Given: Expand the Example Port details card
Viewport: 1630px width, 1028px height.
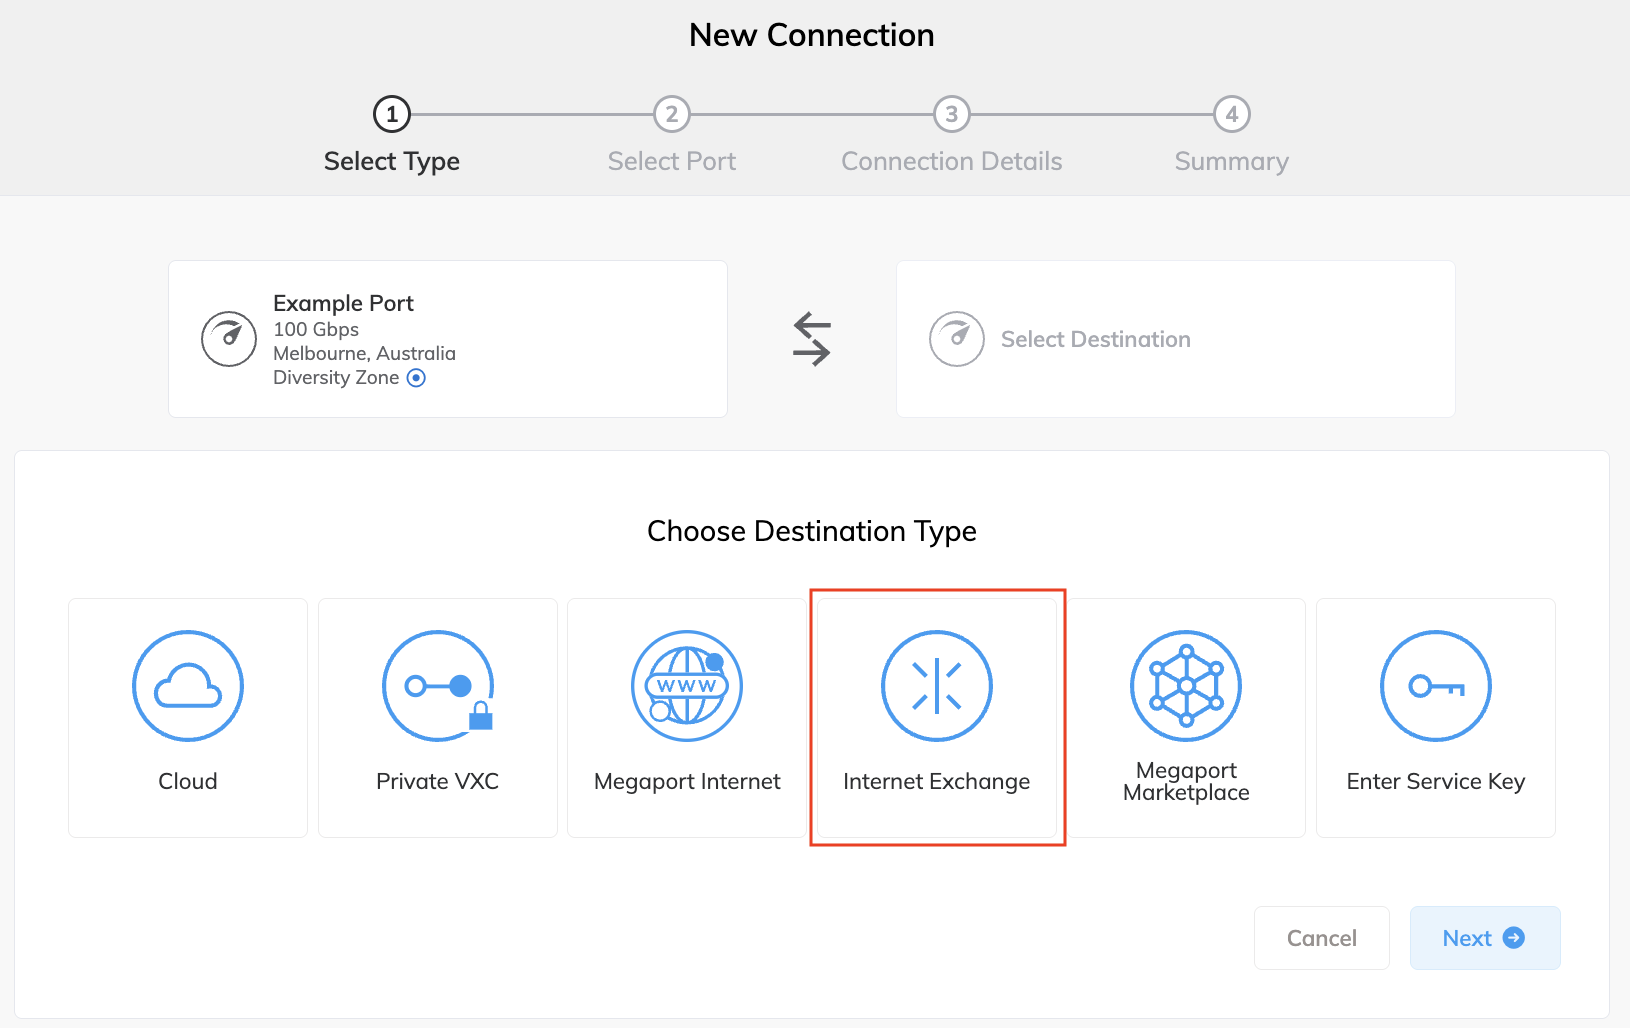Looking at the screenshot, I should coord(447,339).
